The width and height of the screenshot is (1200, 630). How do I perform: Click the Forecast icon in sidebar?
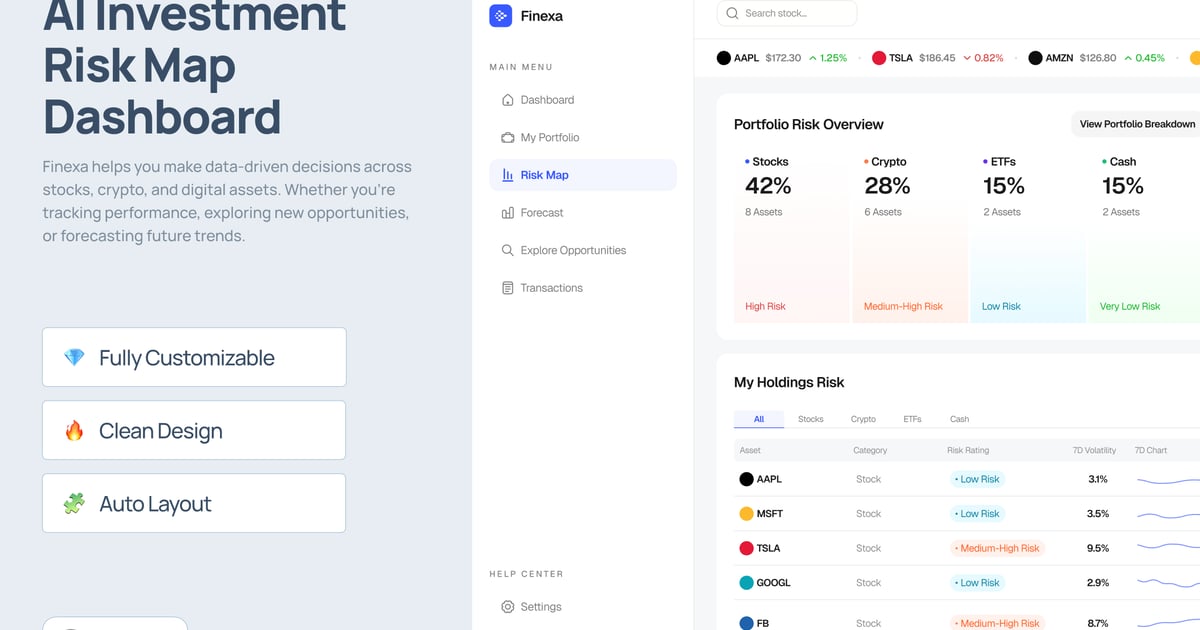[x=508, y=213]
